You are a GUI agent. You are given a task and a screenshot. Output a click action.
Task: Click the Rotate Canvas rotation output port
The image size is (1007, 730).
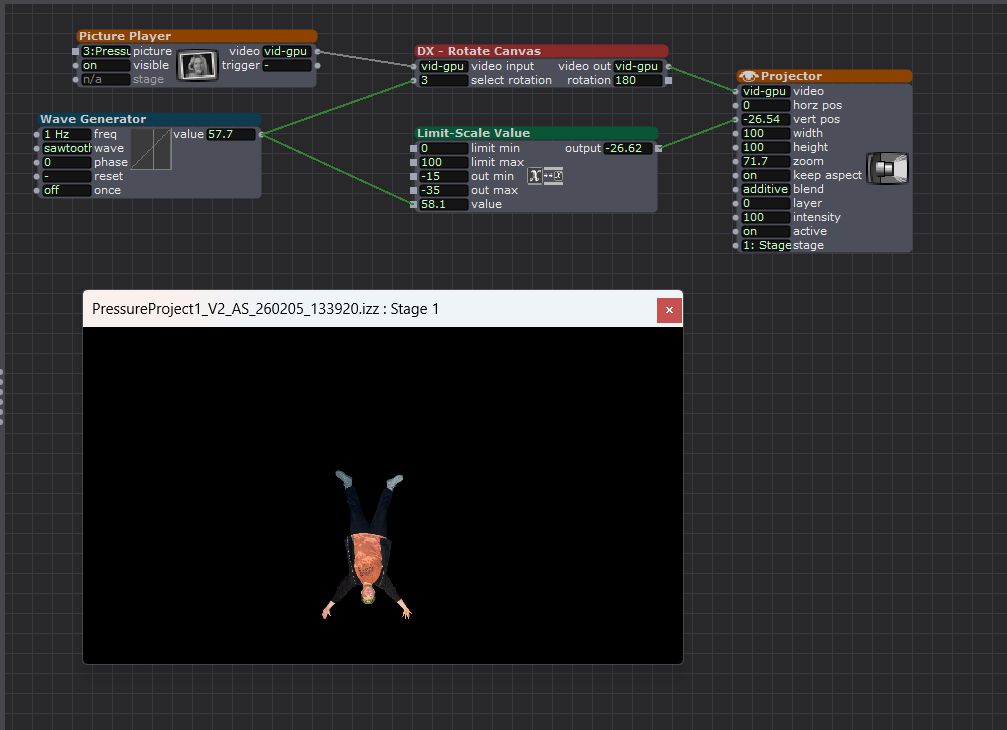668,80
